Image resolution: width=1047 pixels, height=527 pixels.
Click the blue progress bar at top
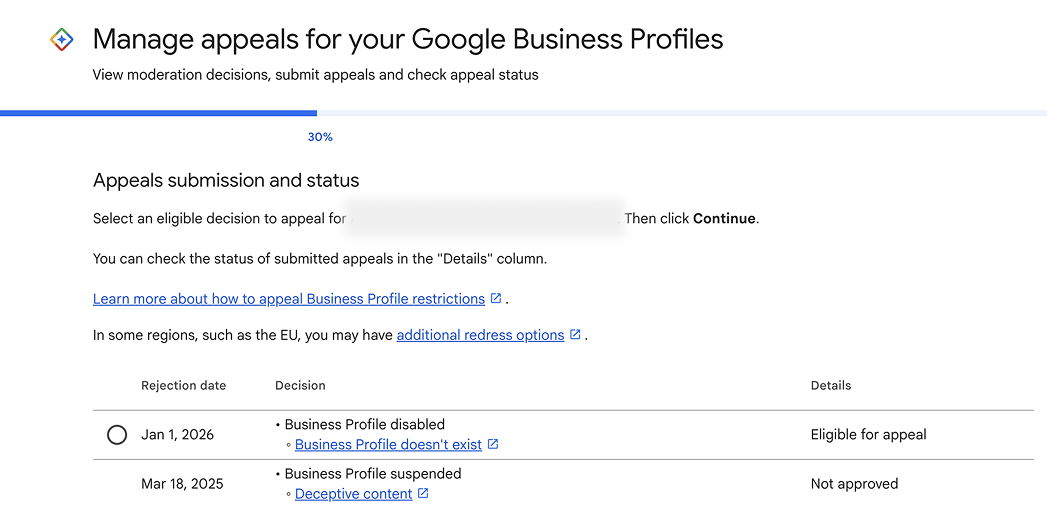click(x=158, y=113)
